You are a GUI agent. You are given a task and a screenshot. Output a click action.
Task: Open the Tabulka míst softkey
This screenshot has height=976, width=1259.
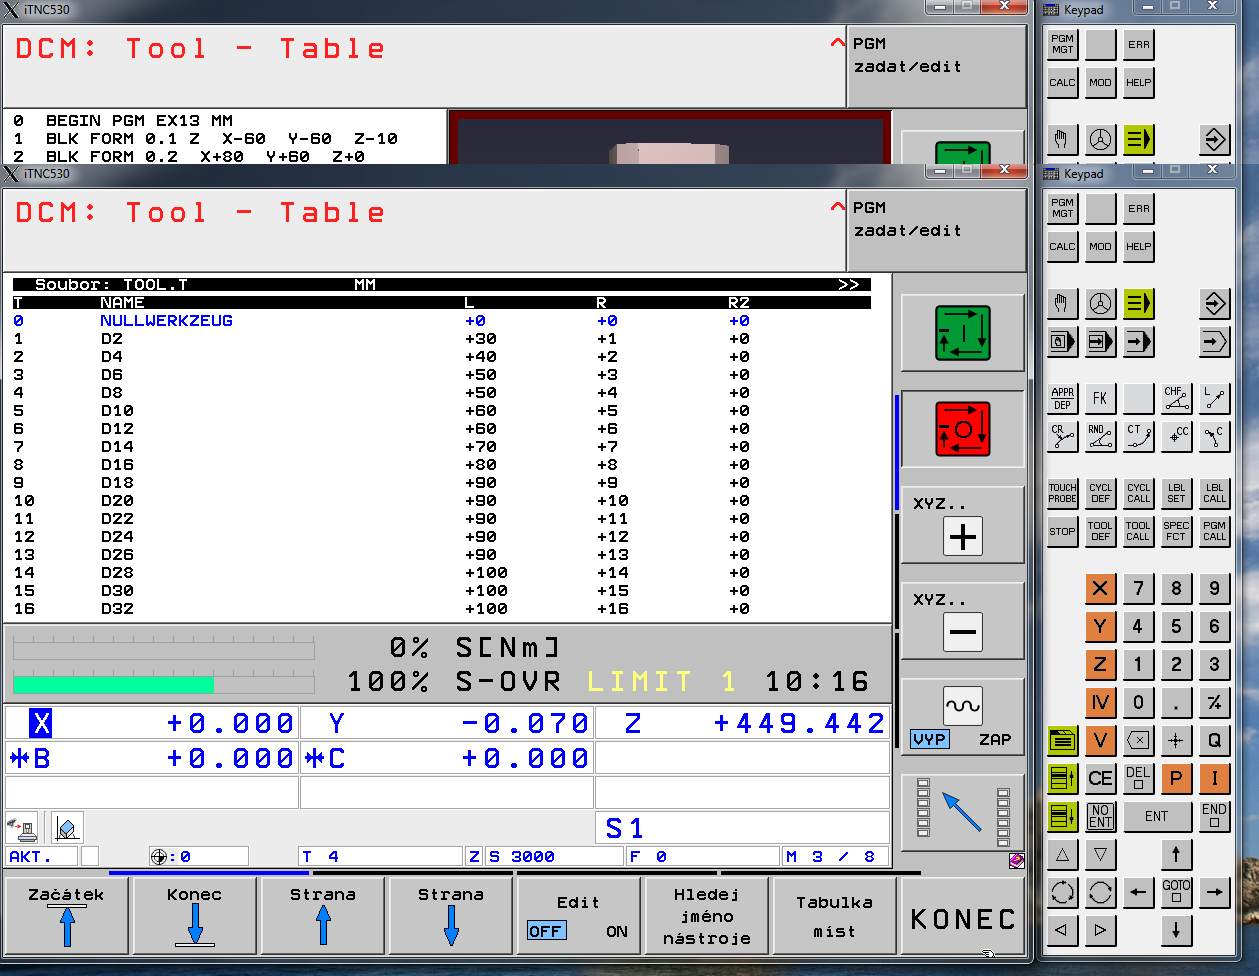tap(834, 917)
